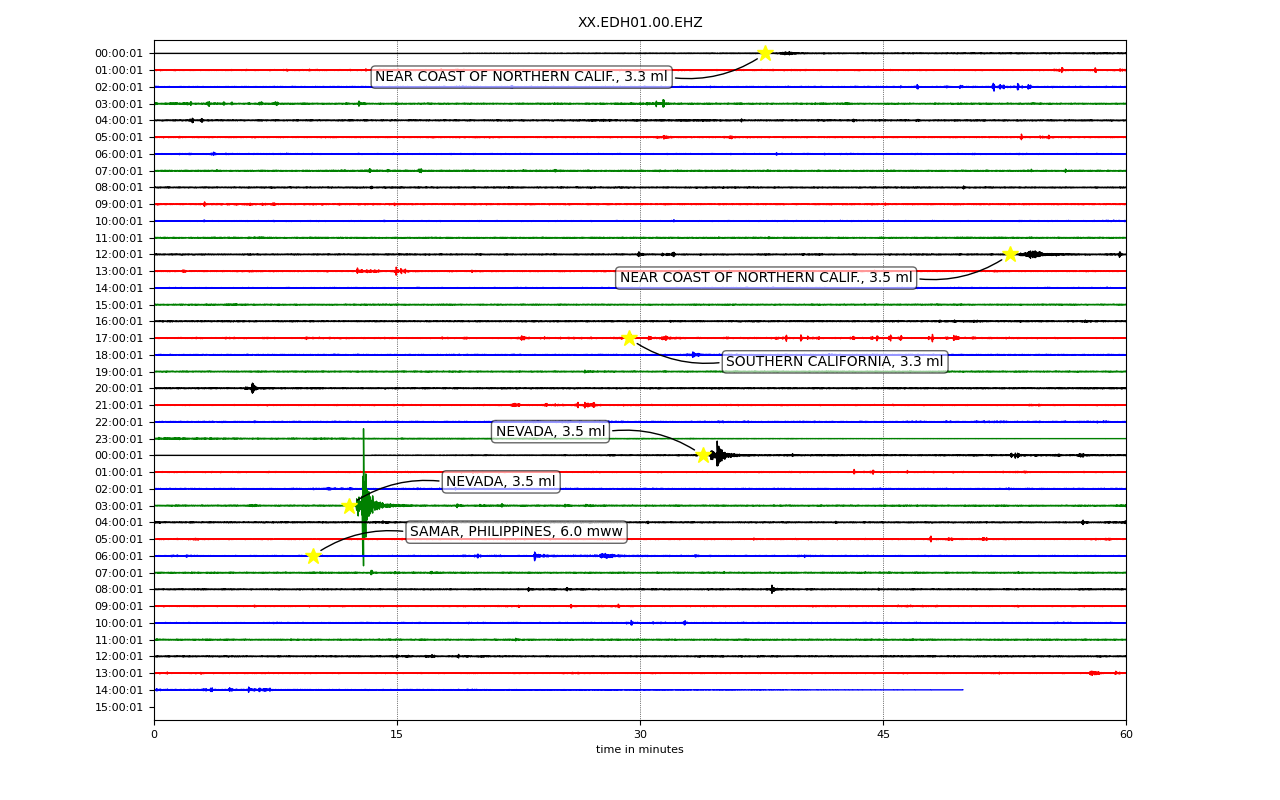Select the star marker for Northern Calif. 3.5 ml

(x=1010, y=254)
